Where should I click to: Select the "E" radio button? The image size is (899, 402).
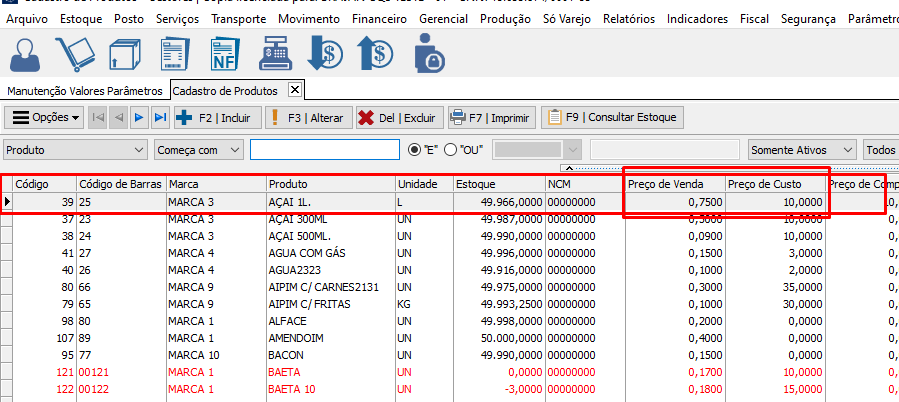(x=415, y=149)
